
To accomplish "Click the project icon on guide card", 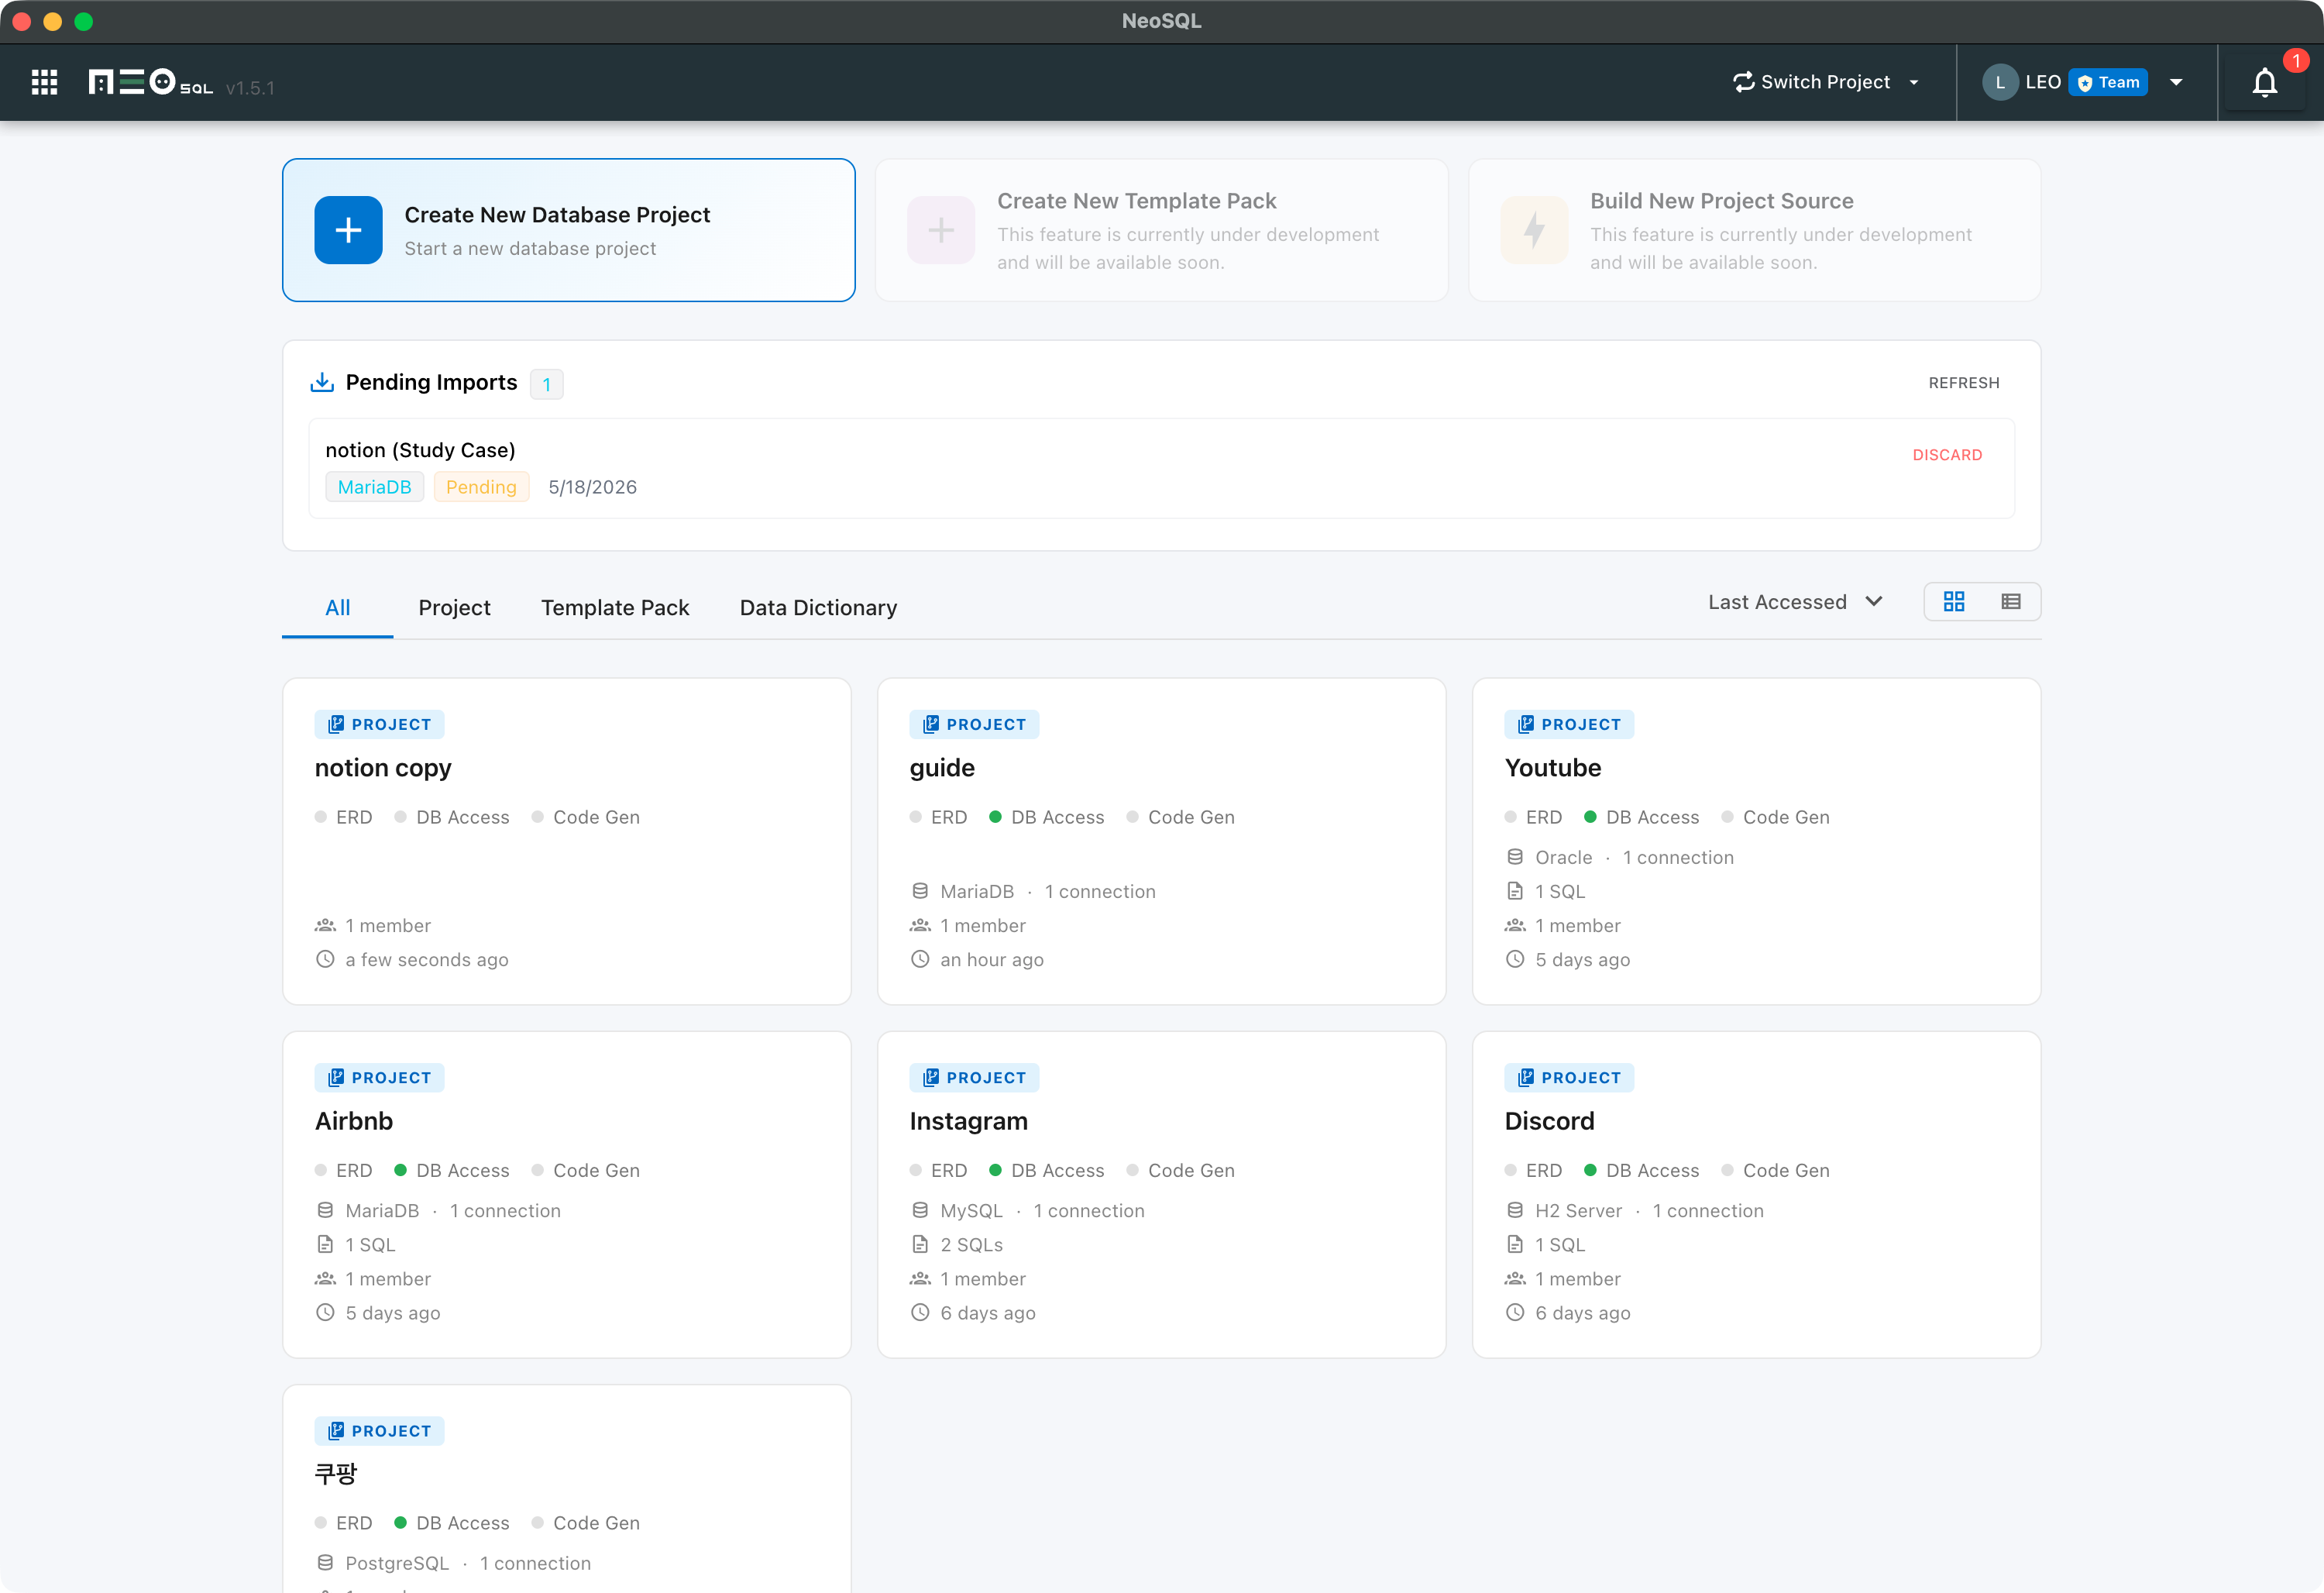I will (931, 724).
